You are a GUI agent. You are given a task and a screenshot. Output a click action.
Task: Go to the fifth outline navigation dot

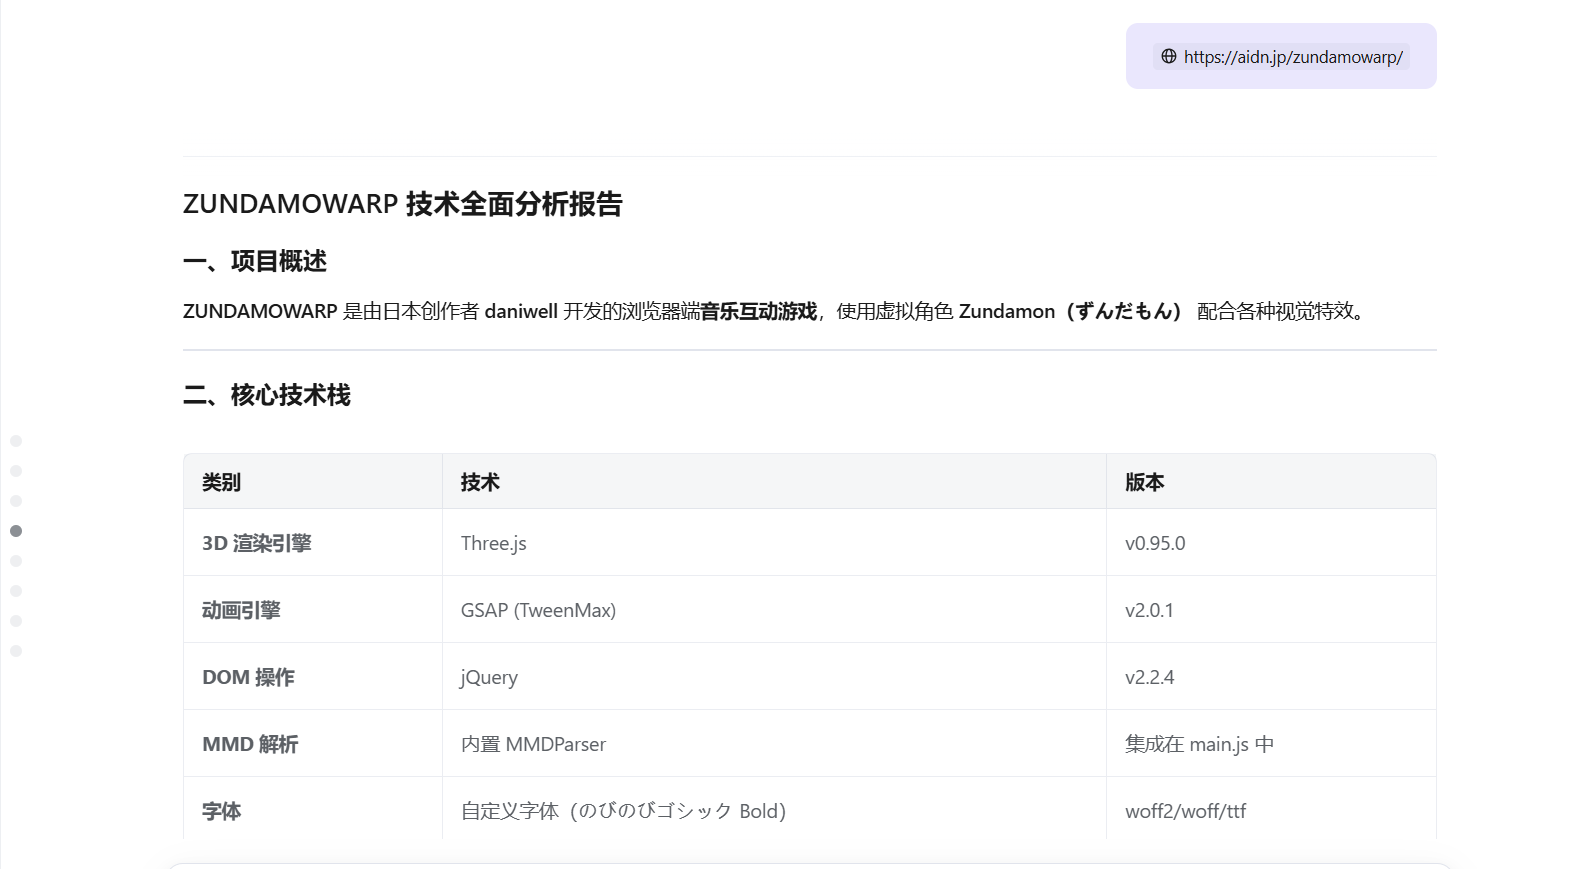pyautogui.click(x=16, y=561)
